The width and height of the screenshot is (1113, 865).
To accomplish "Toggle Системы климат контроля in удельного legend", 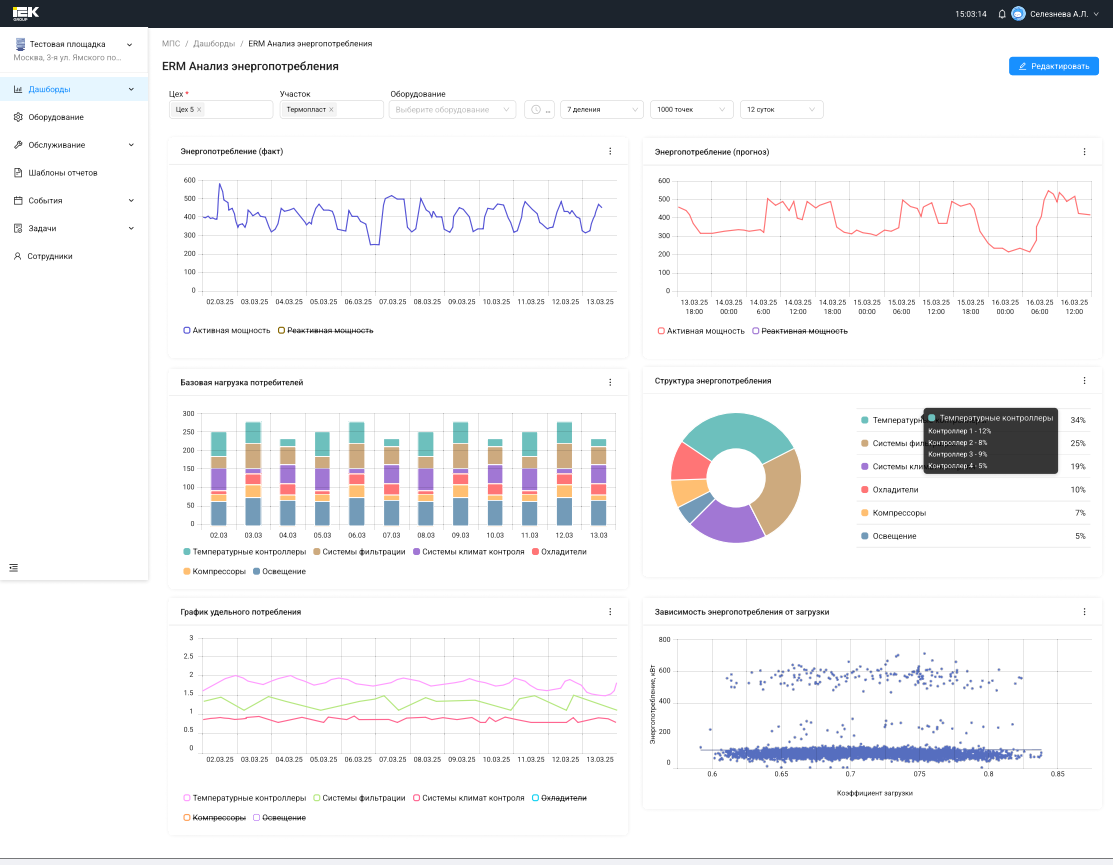I will point(468,798).
